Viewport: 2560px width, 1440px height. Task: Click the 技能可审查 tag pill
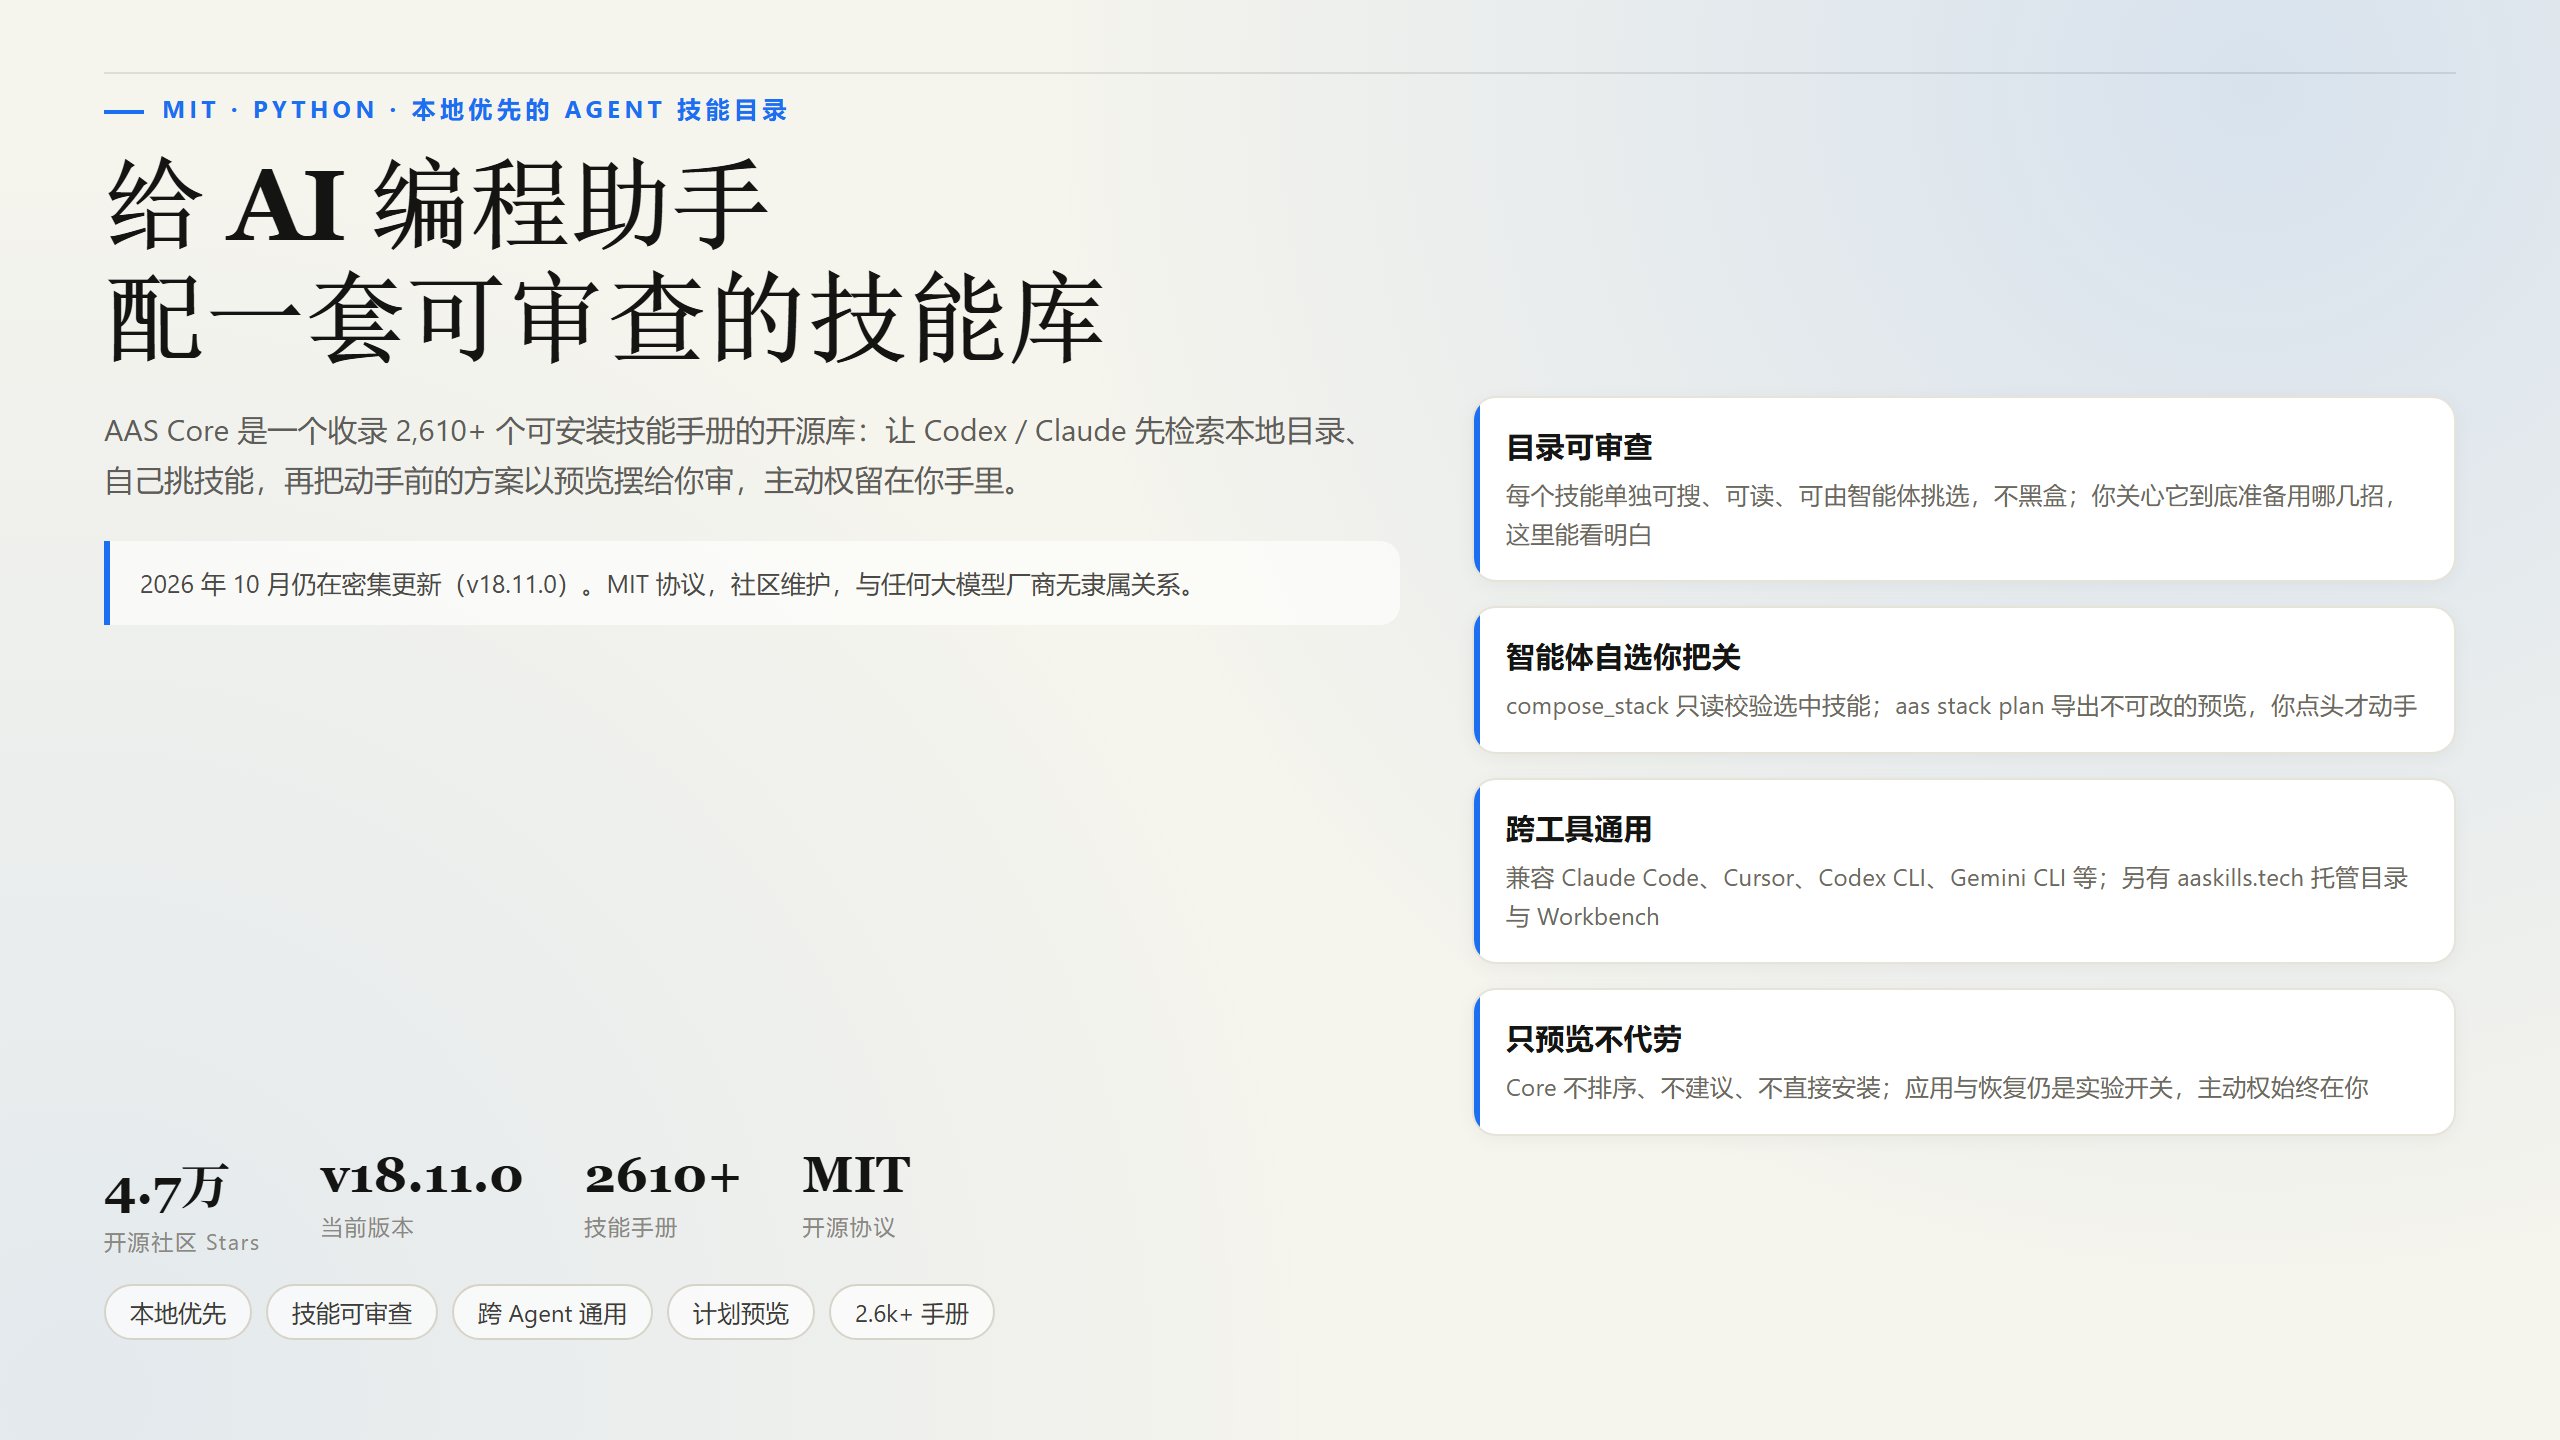pos(352,1313)
